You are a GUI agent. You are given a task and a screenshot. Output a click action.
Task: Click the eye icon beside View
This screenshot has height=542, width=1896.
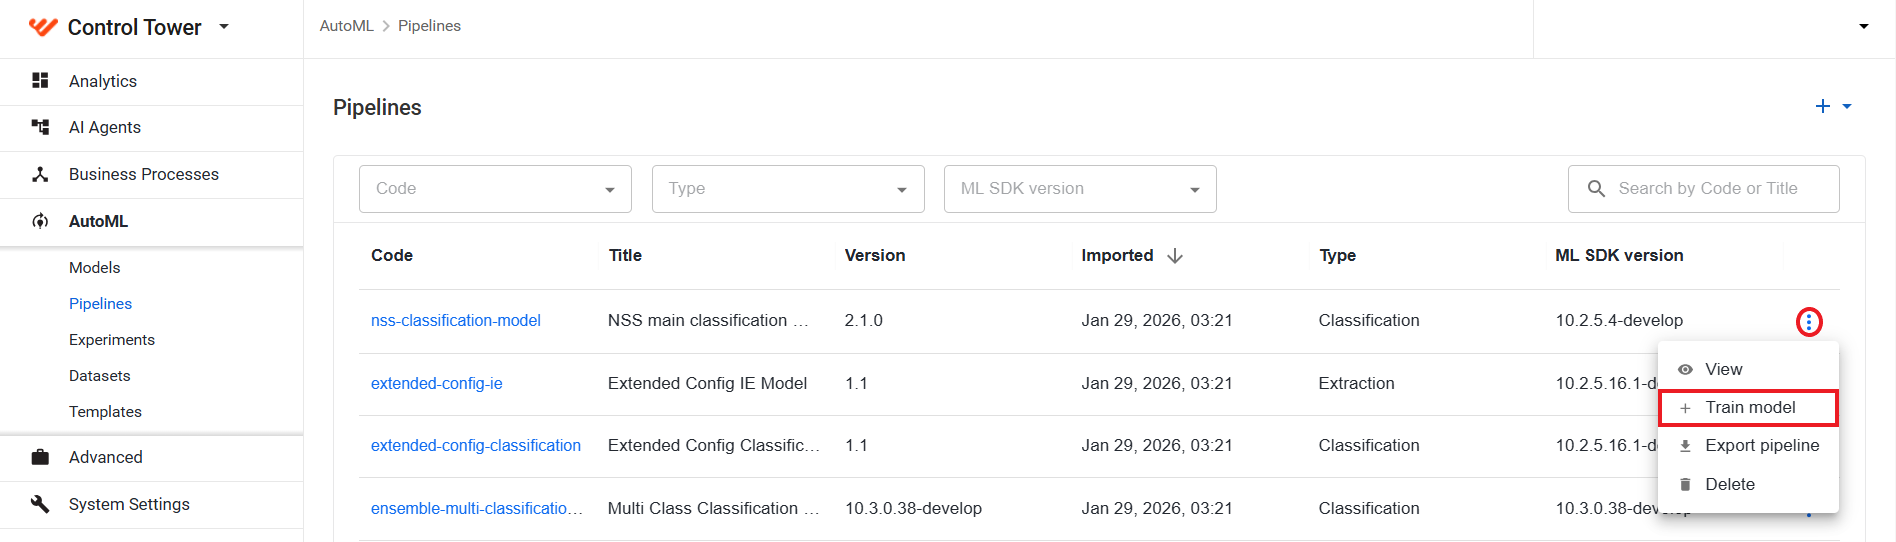click(x=1685, y=369)
